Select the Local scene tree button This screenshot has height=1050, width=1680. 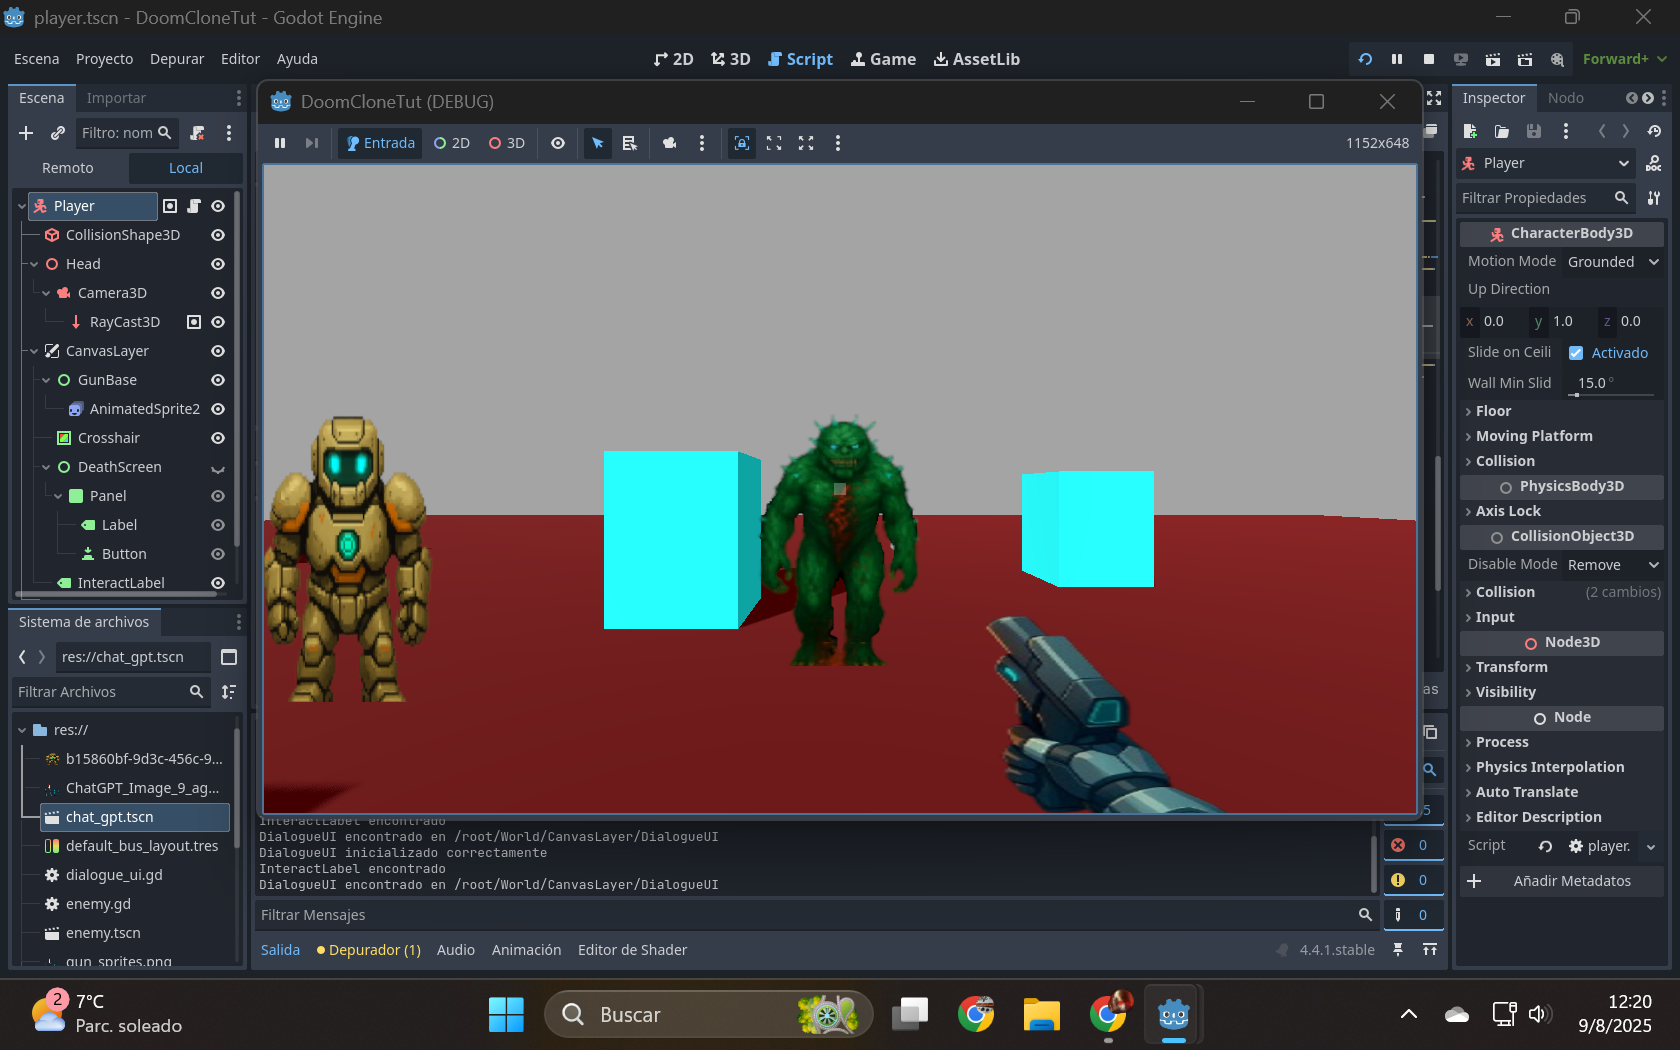tap(186, 168)
